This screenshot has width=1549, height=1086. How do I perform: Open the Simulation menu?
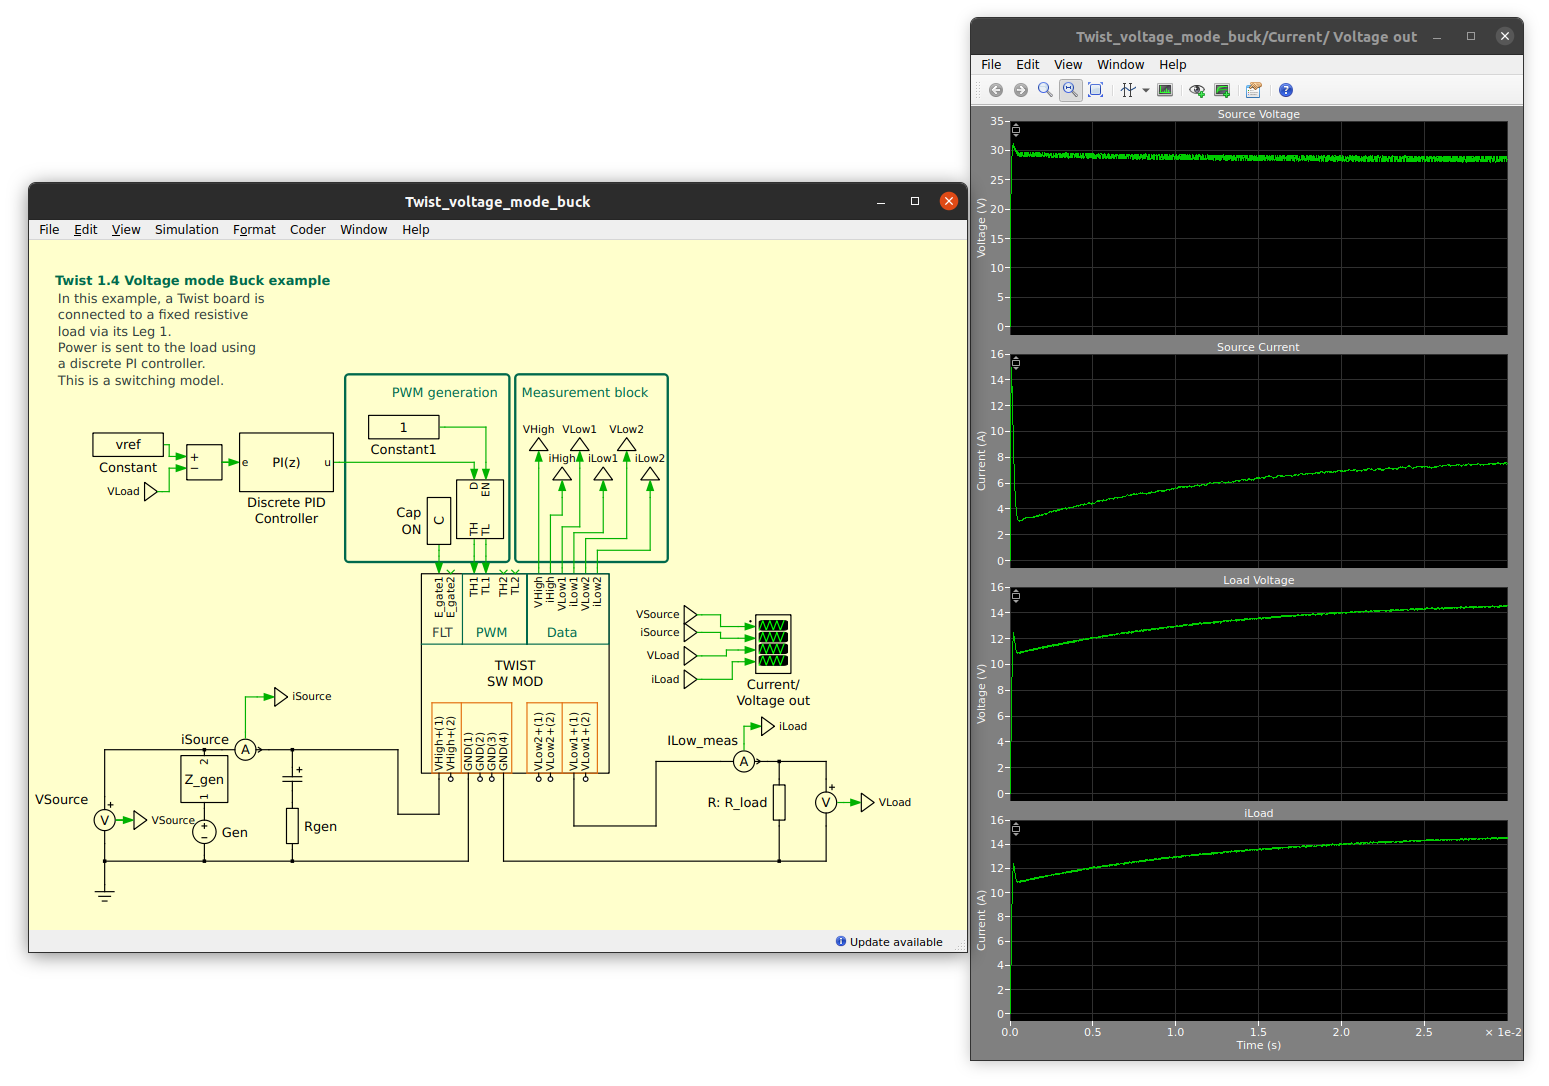187,229
